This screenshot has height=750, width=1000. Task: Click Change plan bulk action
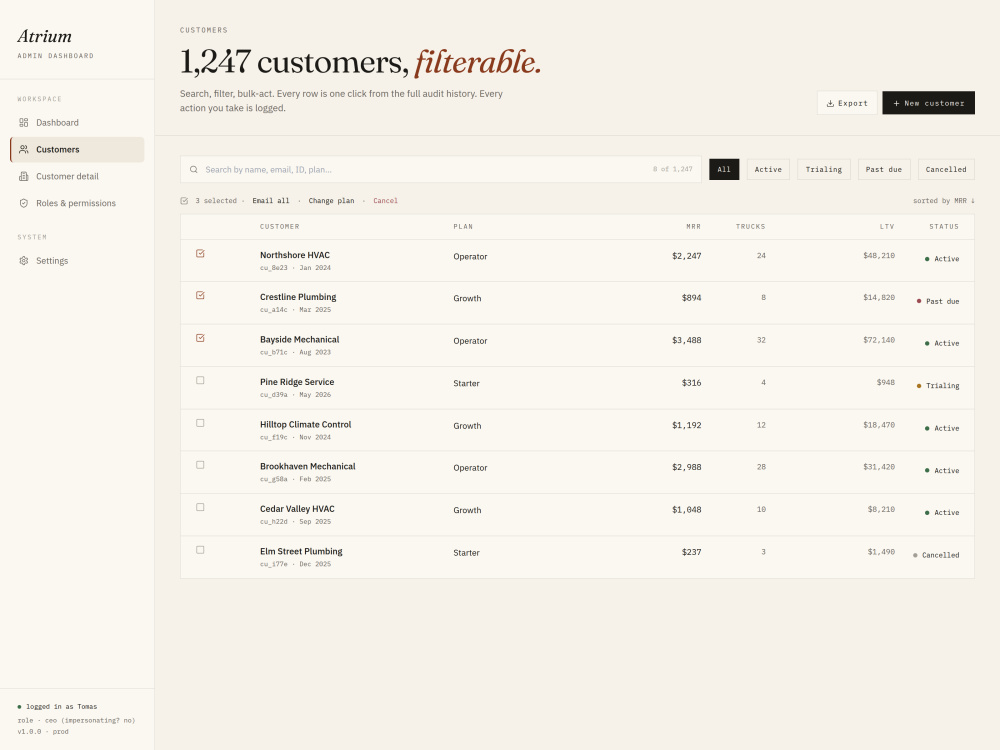tap(331, 201)
